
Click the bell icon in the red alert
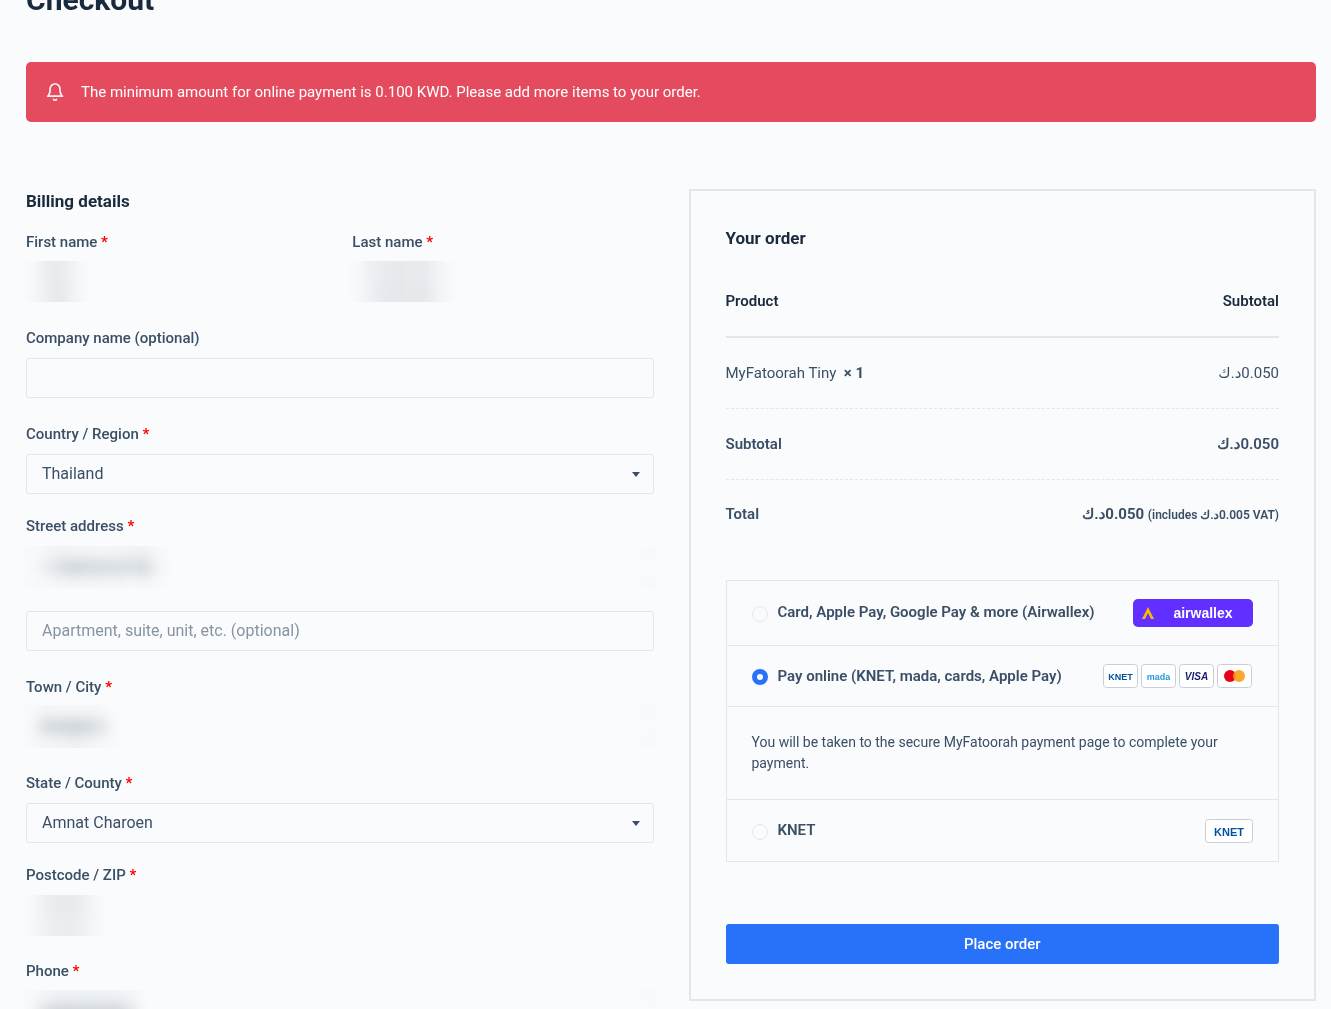(55, 92)
